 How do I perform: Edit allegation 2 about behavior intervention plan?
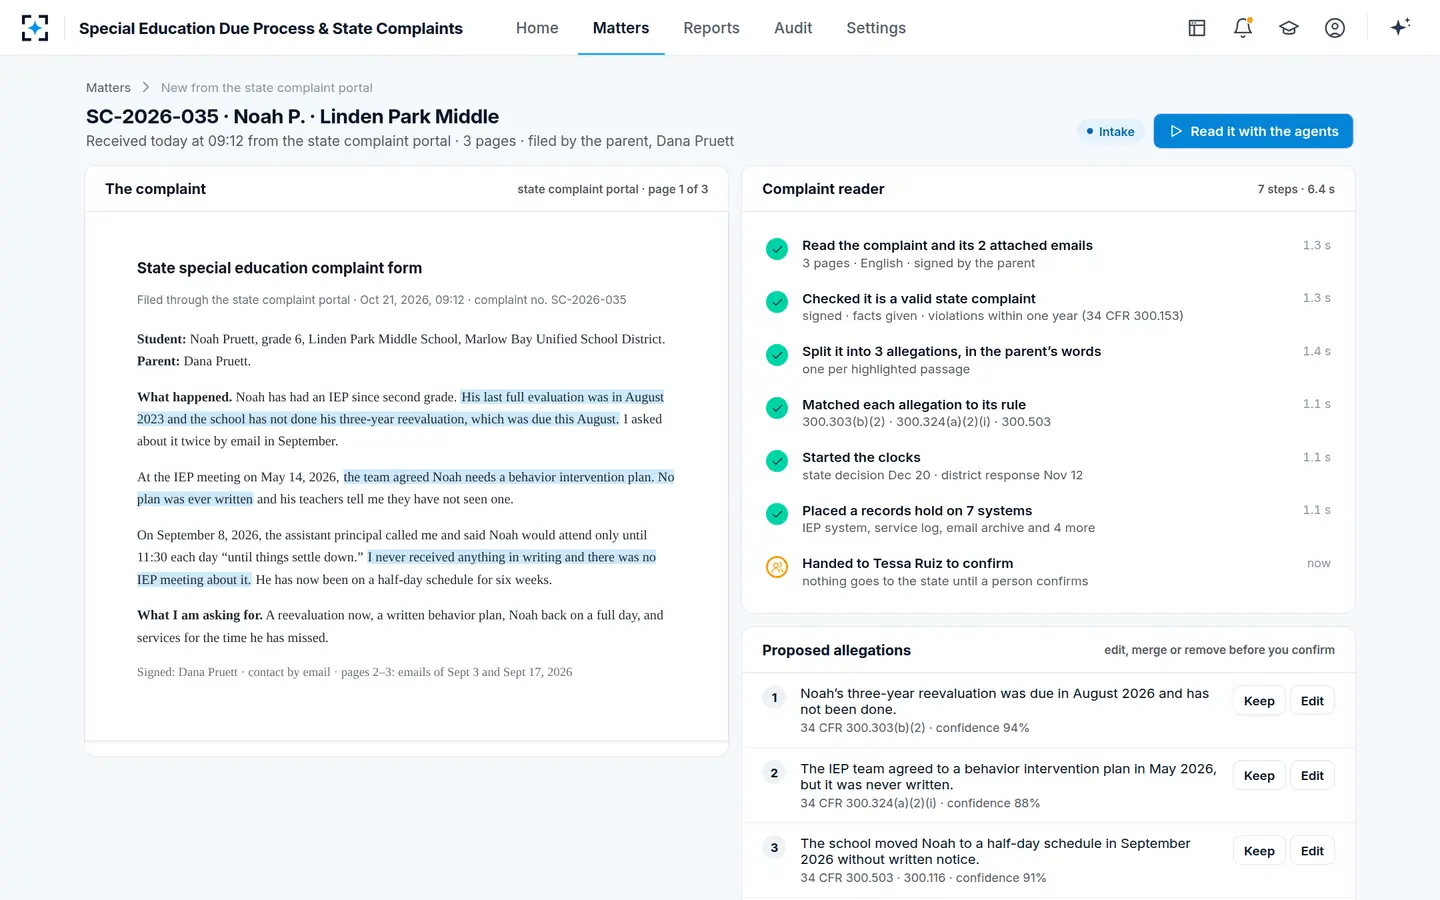1312,775
